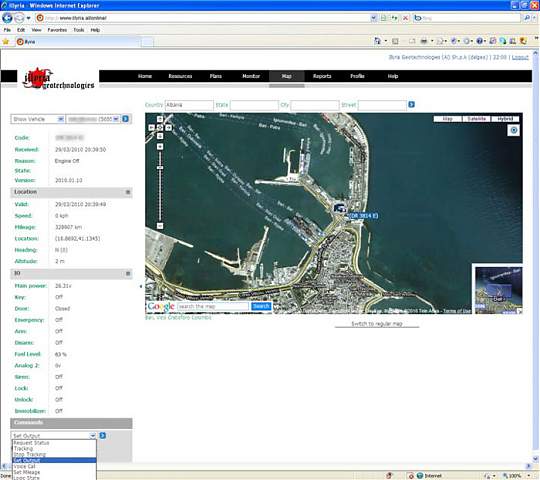Click the map zoom in button
This screenshot has width=540, height=480.
[160, 147]
